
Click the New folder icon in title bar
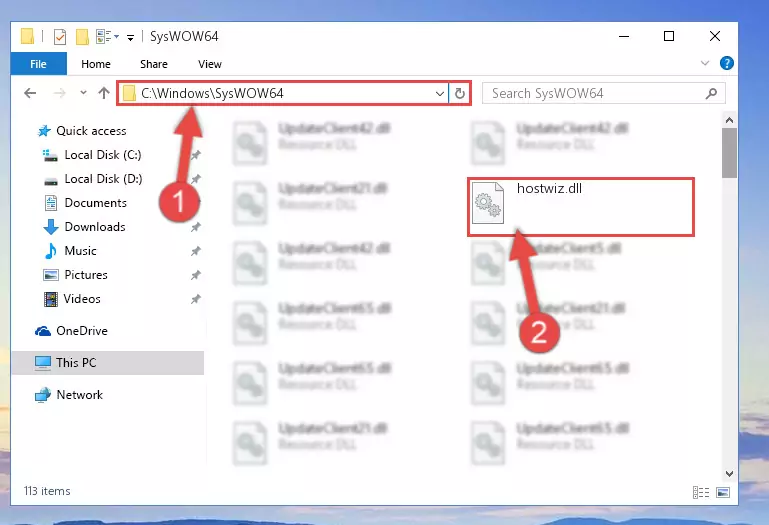coord(82,37)
